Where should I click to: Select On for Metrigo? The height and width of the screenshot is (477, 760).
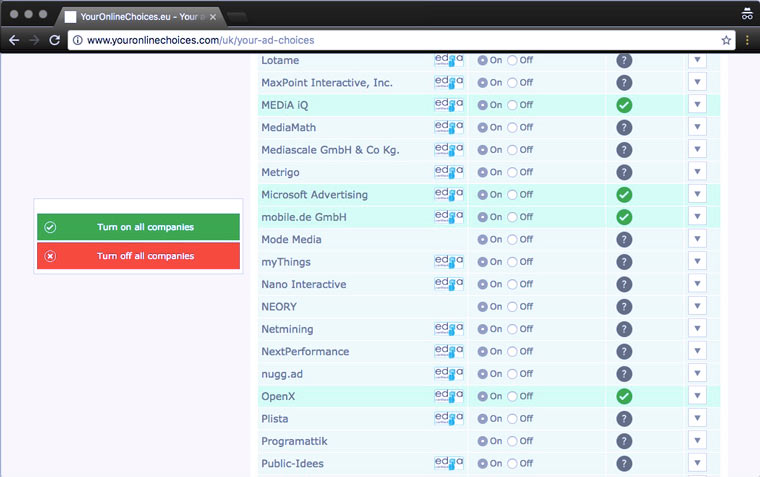pos(482,172)
